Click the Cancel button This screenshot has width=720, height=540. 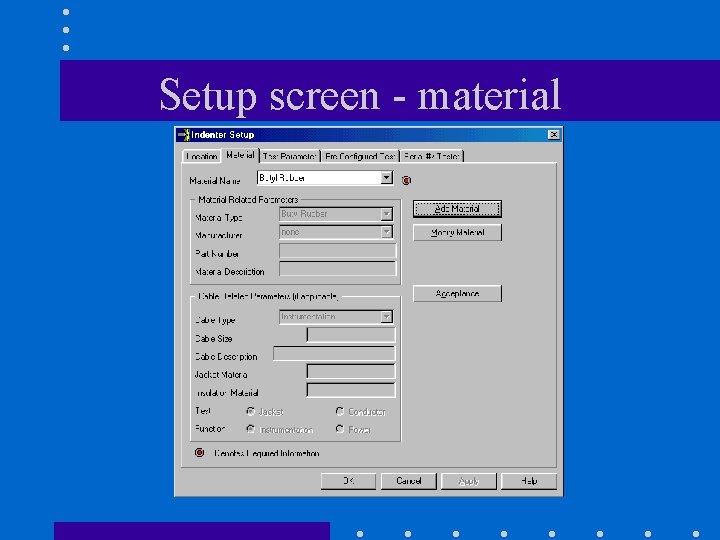pos(408,481)
